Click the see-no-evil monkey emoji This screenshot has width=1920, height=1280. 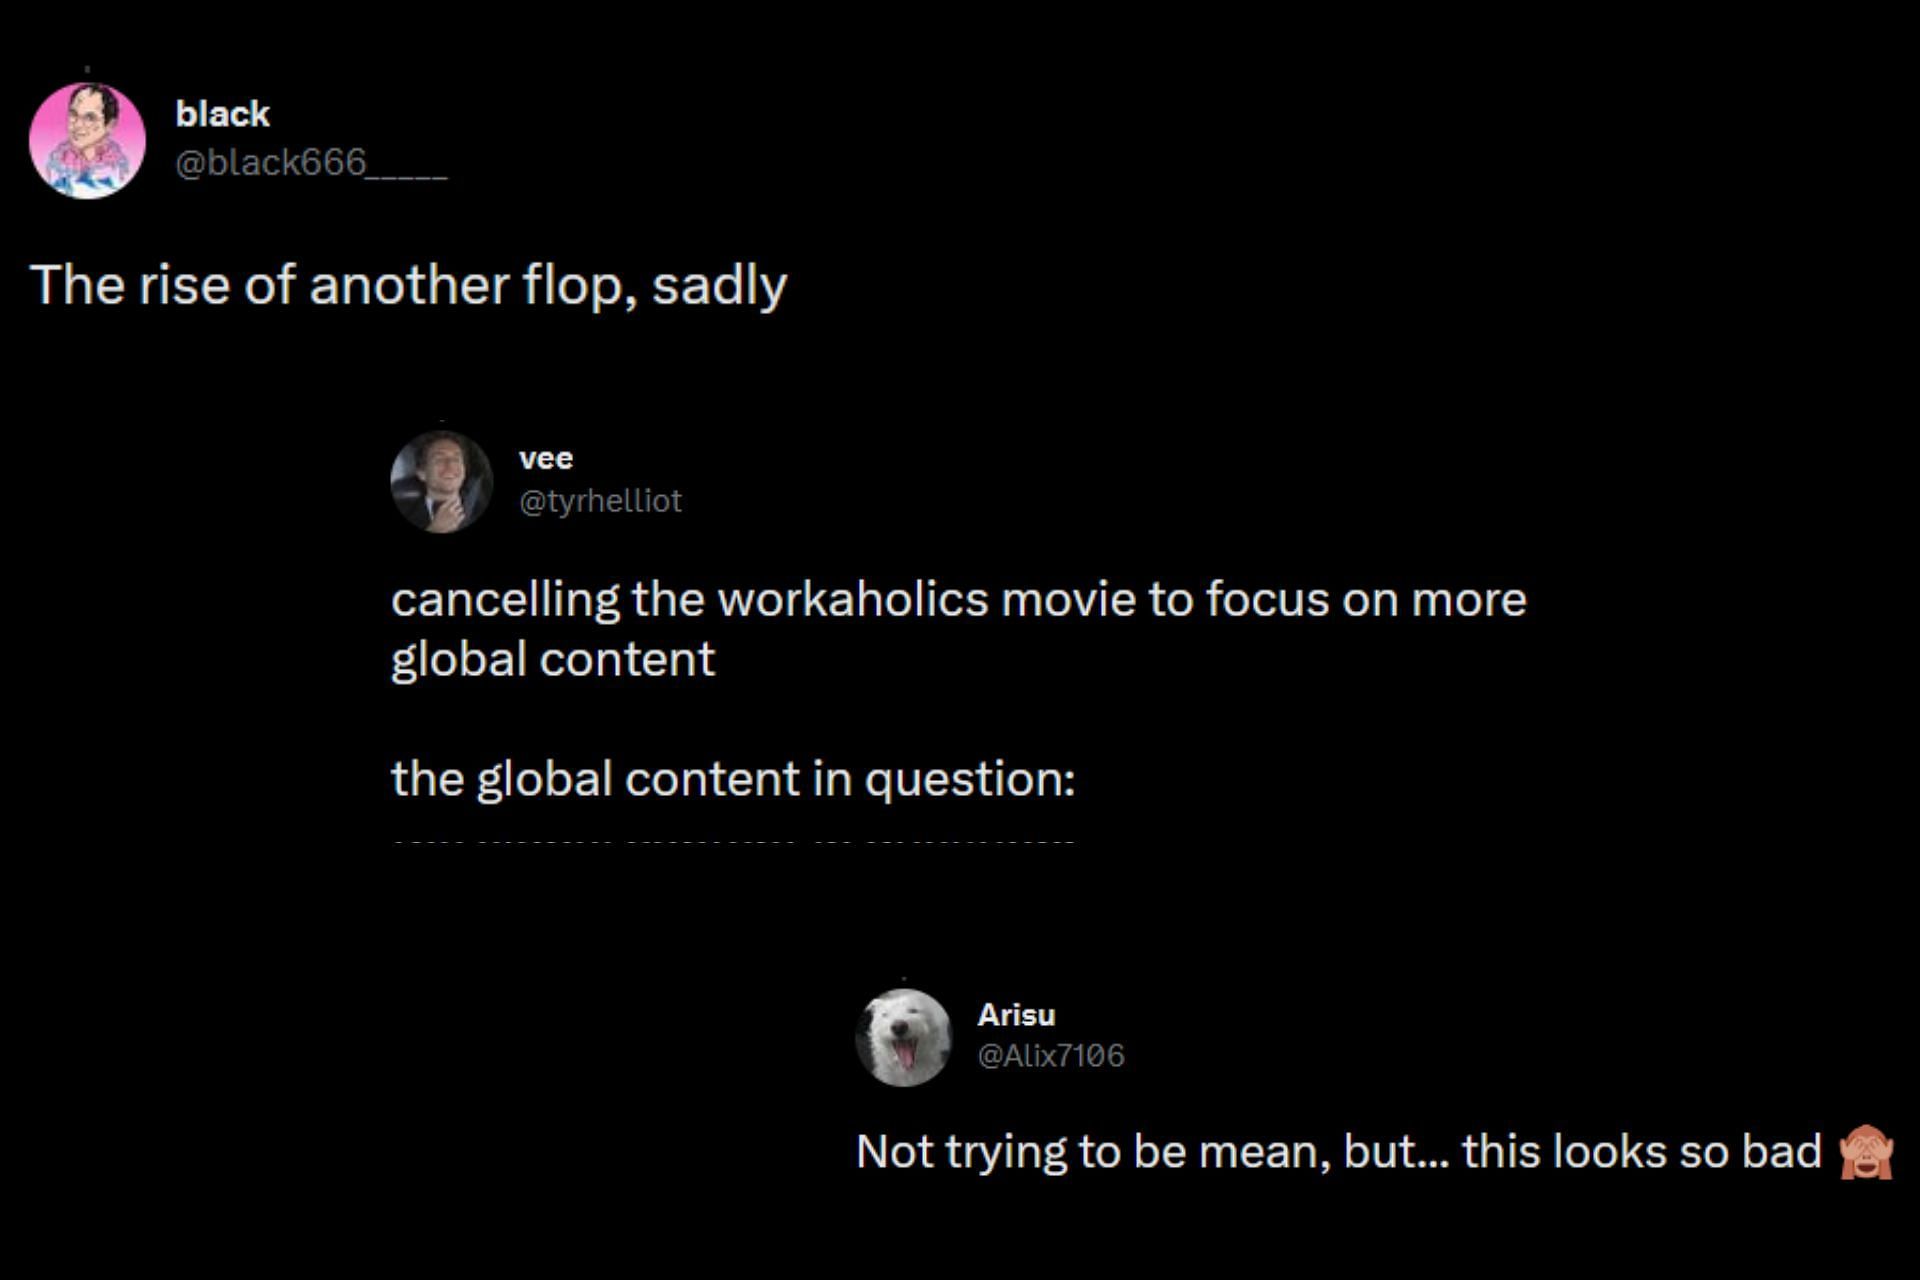(x=1866, y=1152)
